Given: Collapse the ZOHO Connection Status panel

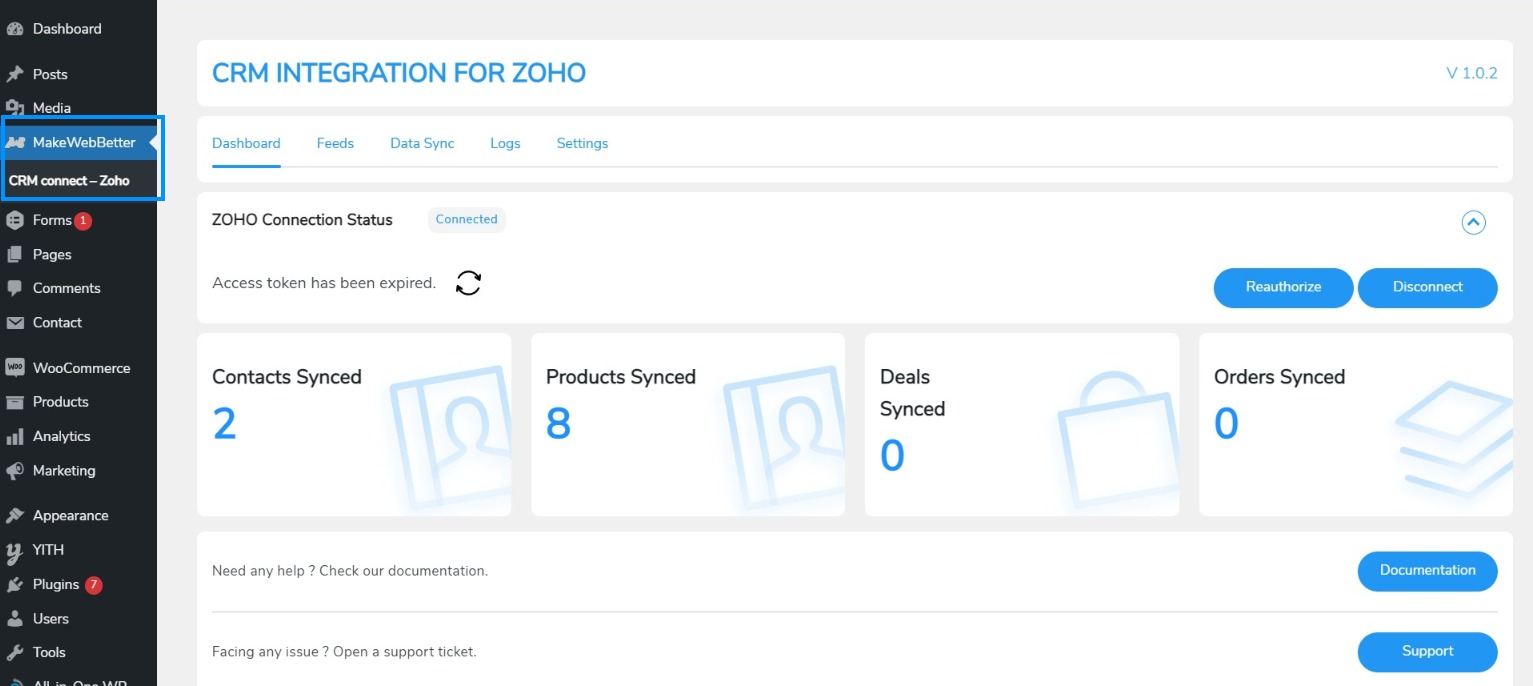Looking at the screenshot, I should (x=1473, y=222).
